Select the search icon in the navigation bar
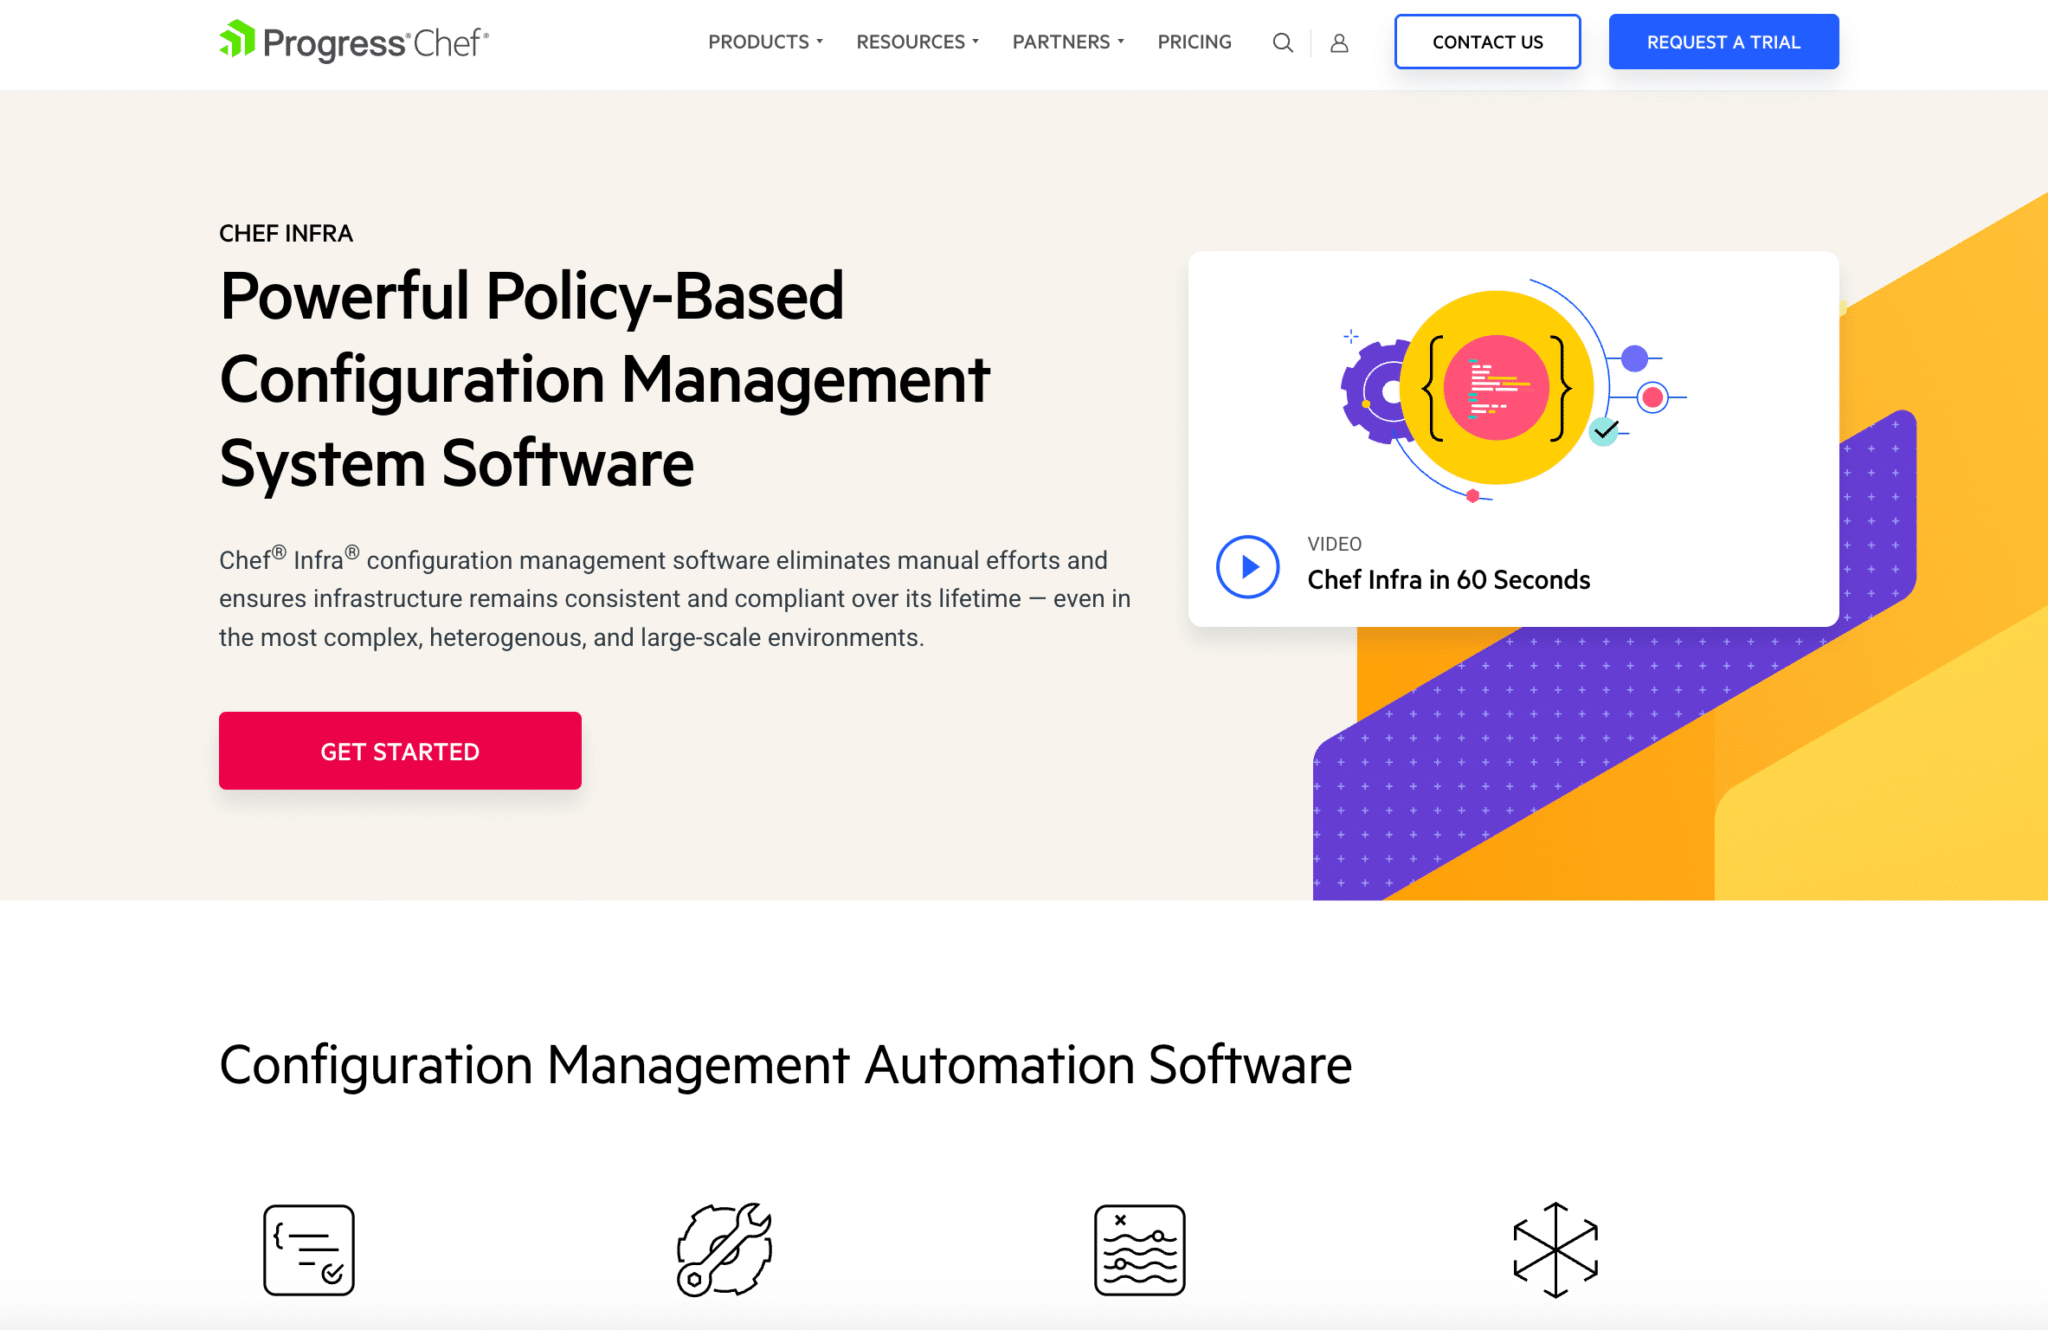The image size is (2048, 1330). click(x=1281, y=42)
